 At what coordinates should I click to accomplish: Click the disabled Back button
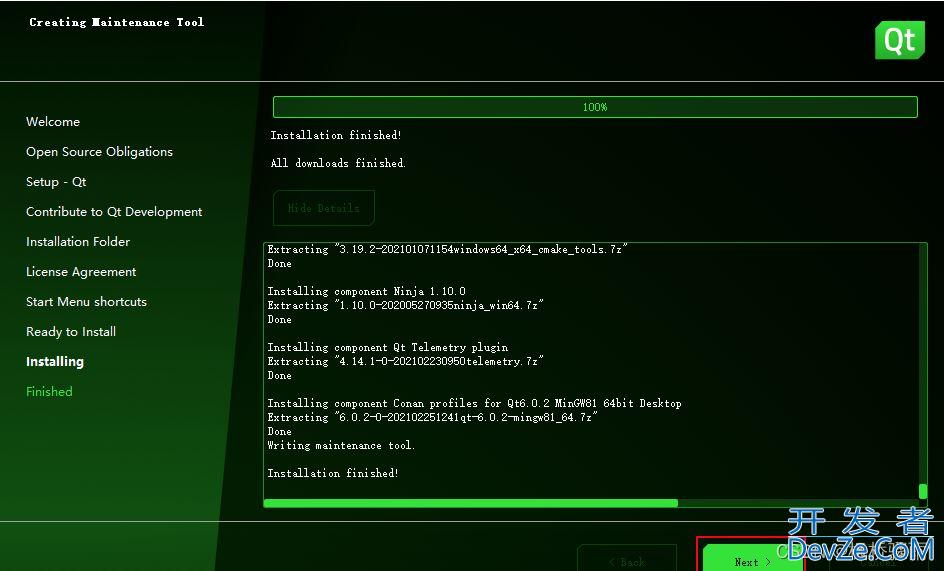click(x=627, y=560)
